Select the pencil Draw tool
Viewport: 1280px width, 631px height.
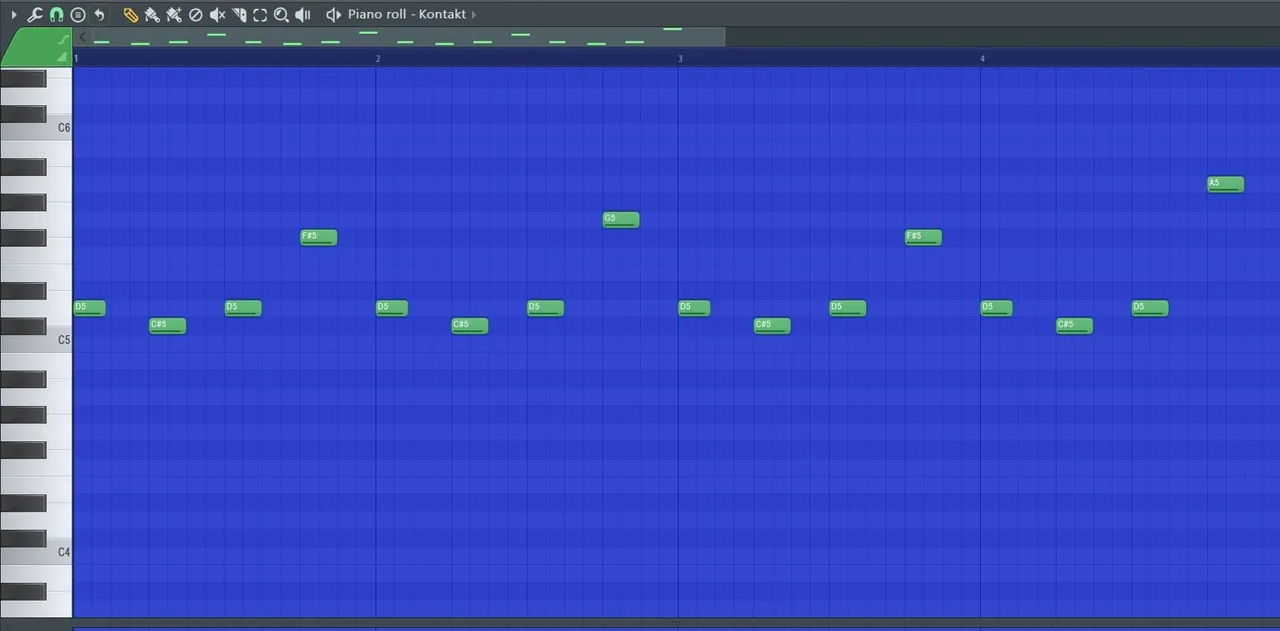click(x=130, y=15)
